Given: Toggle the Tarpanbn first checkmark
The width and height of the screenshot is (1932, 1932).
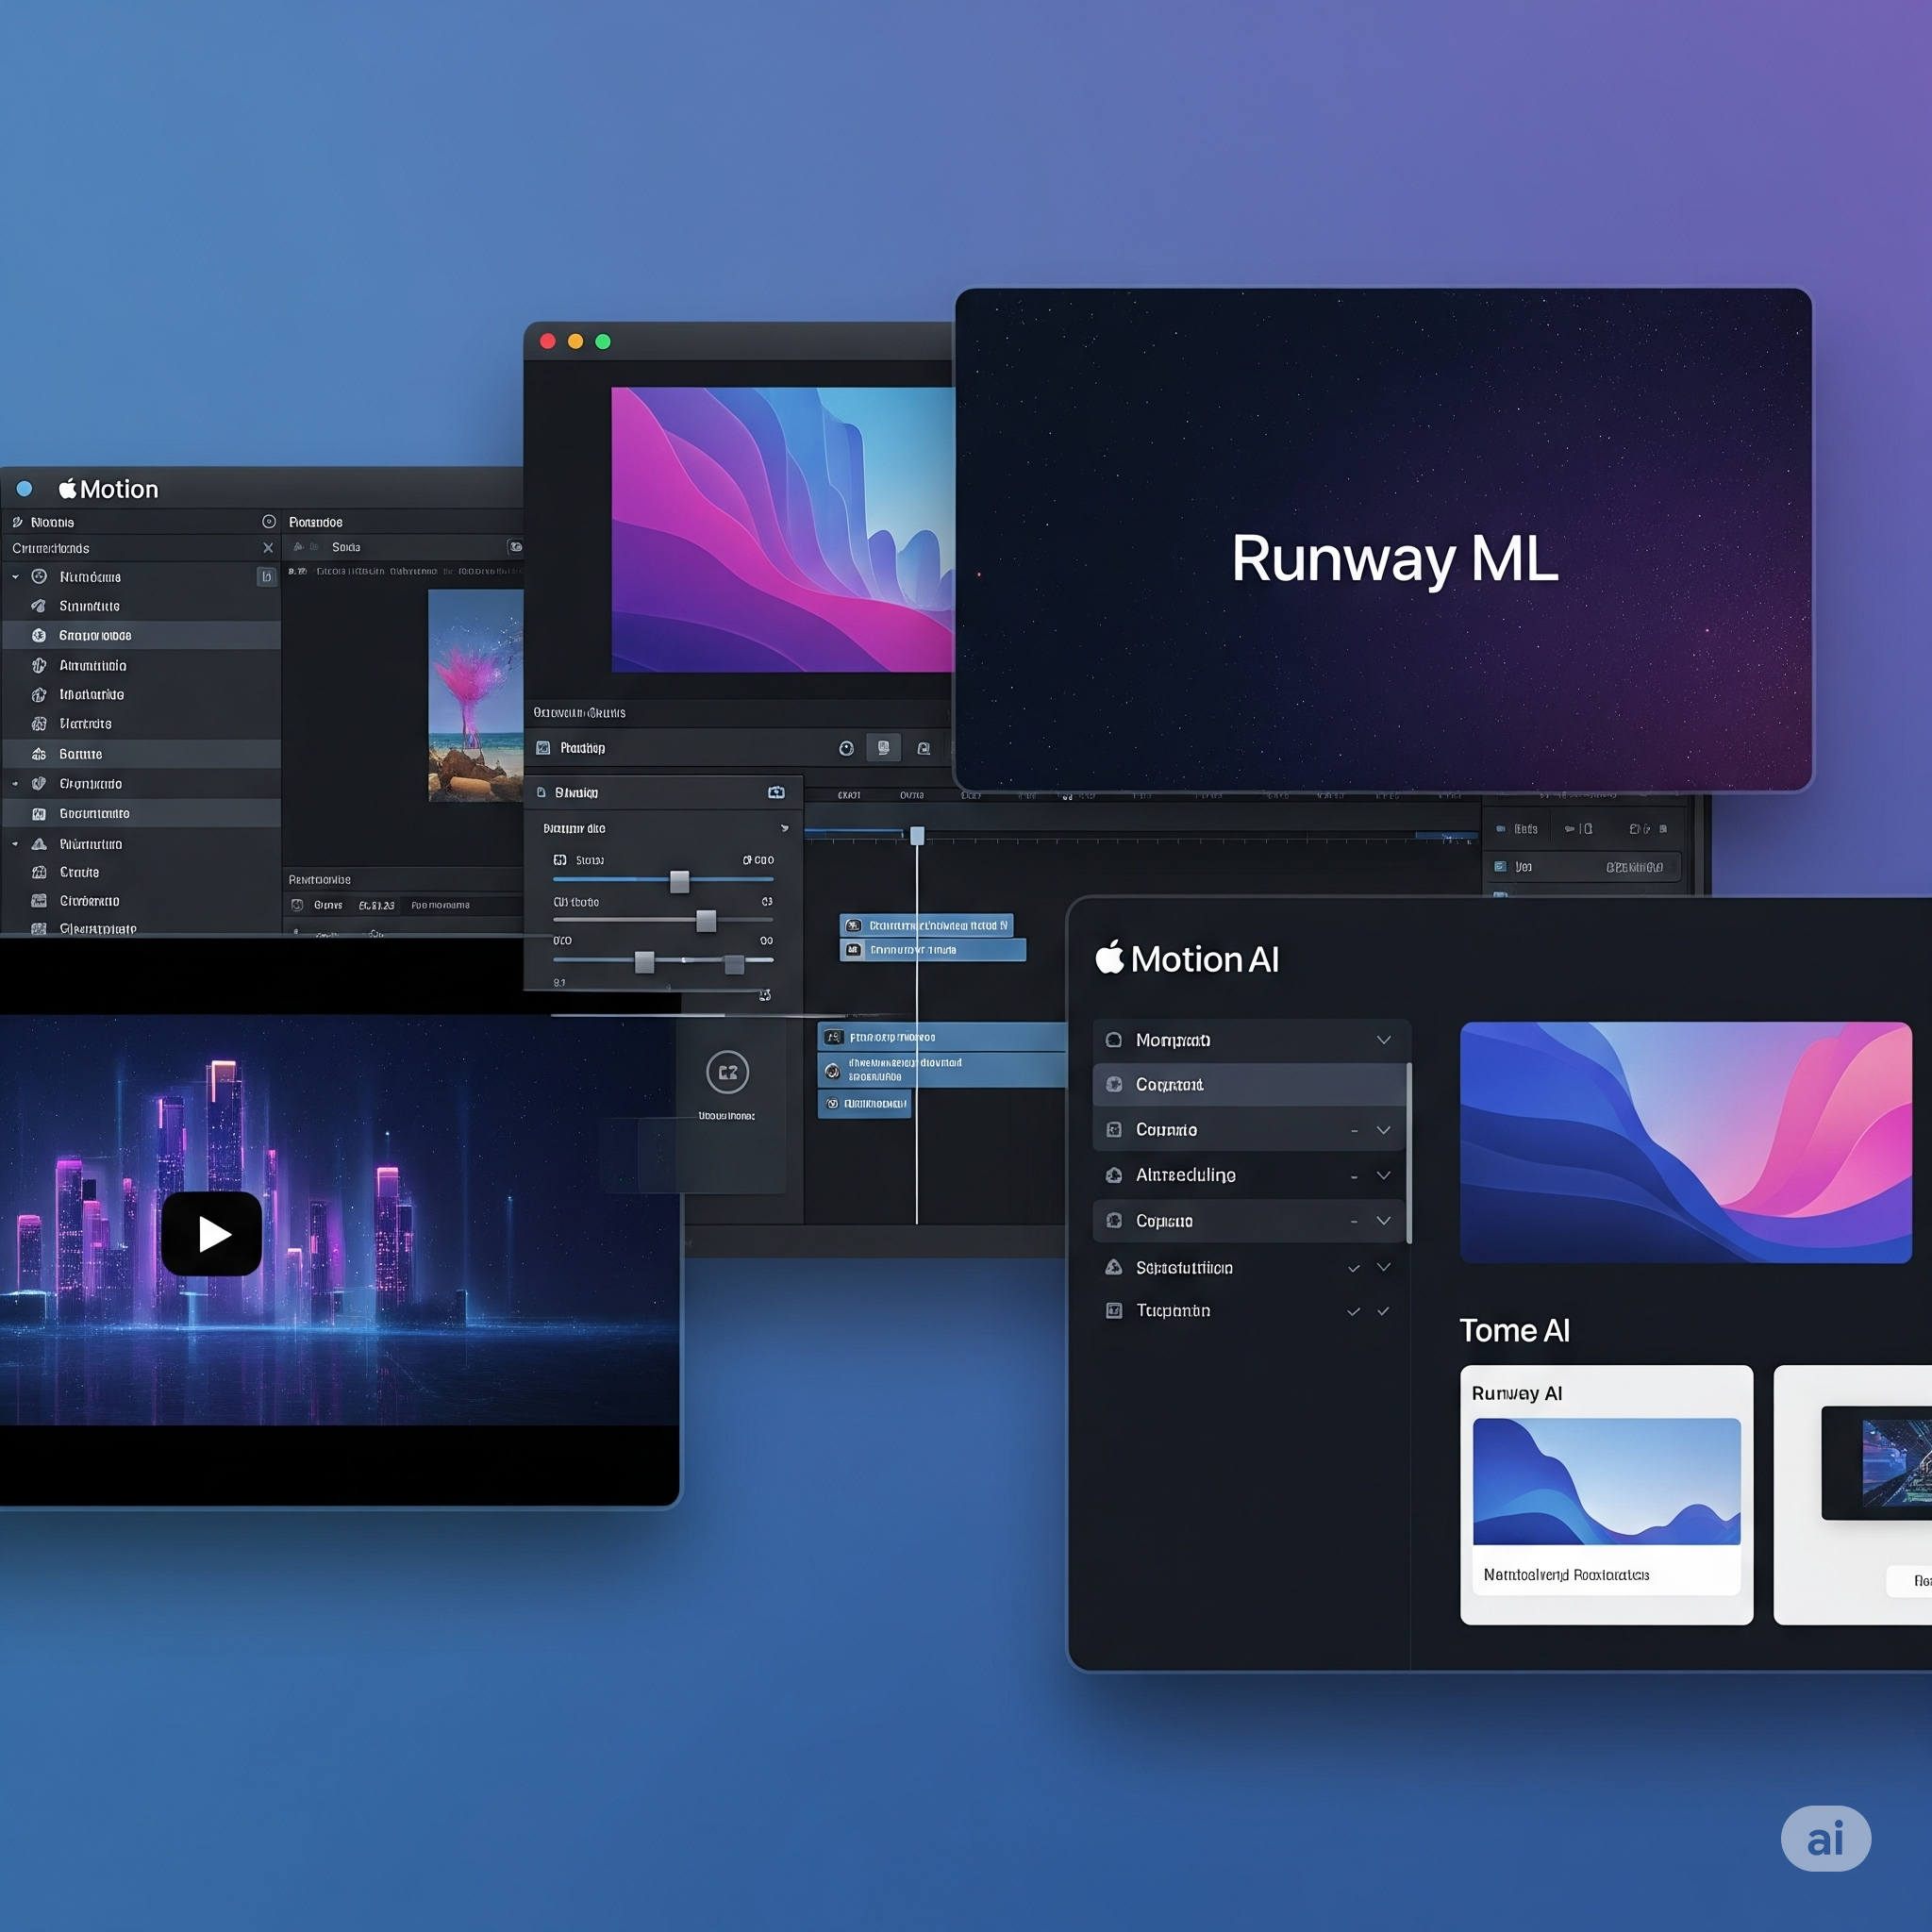Looking at the screenshot, I should (x=1353, y=1311).
